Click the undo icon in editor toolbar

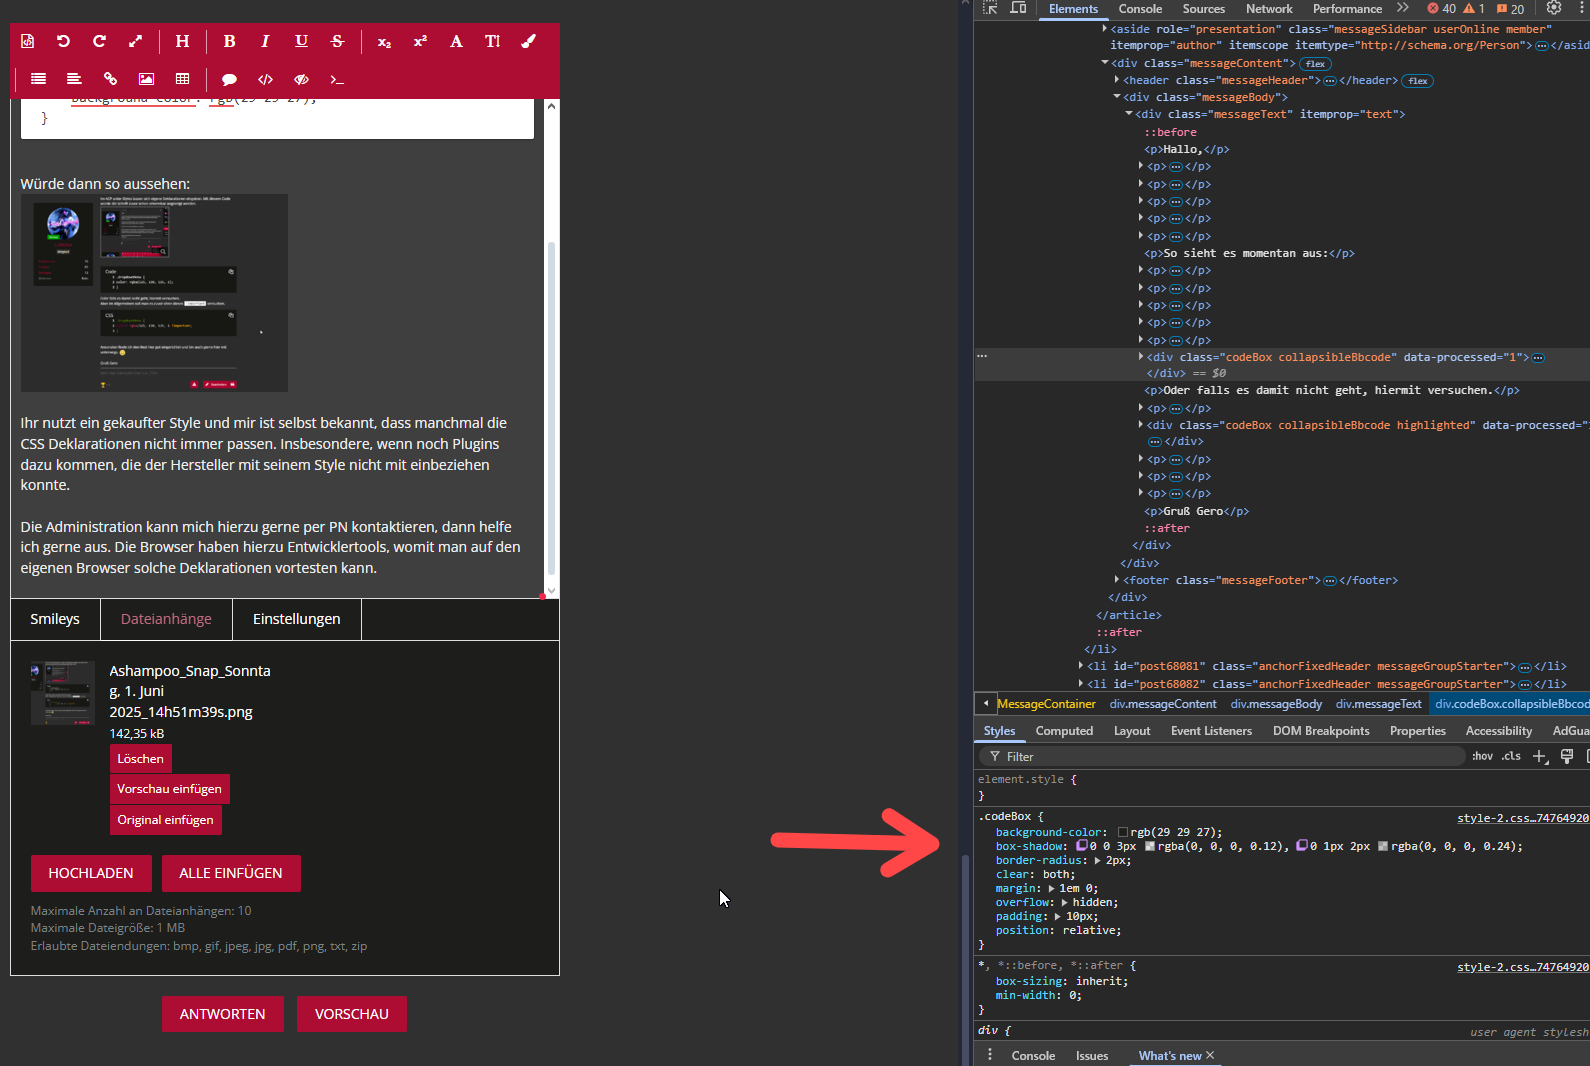click(x=63, y=41)
